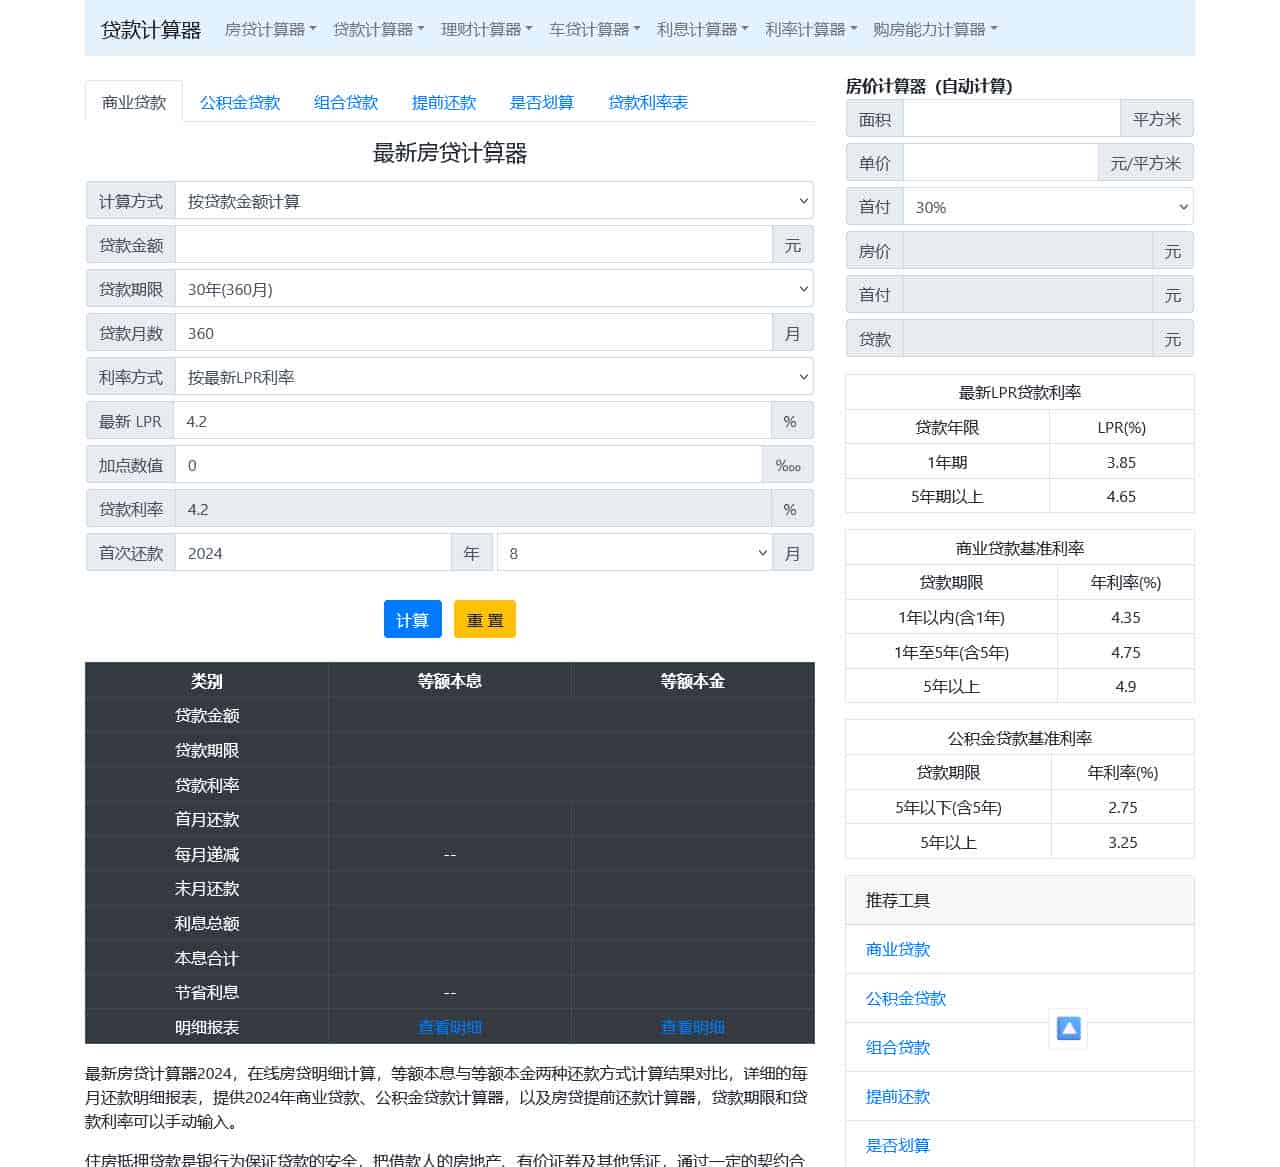Open the 利率方式 select box

(x=494, y=377)
